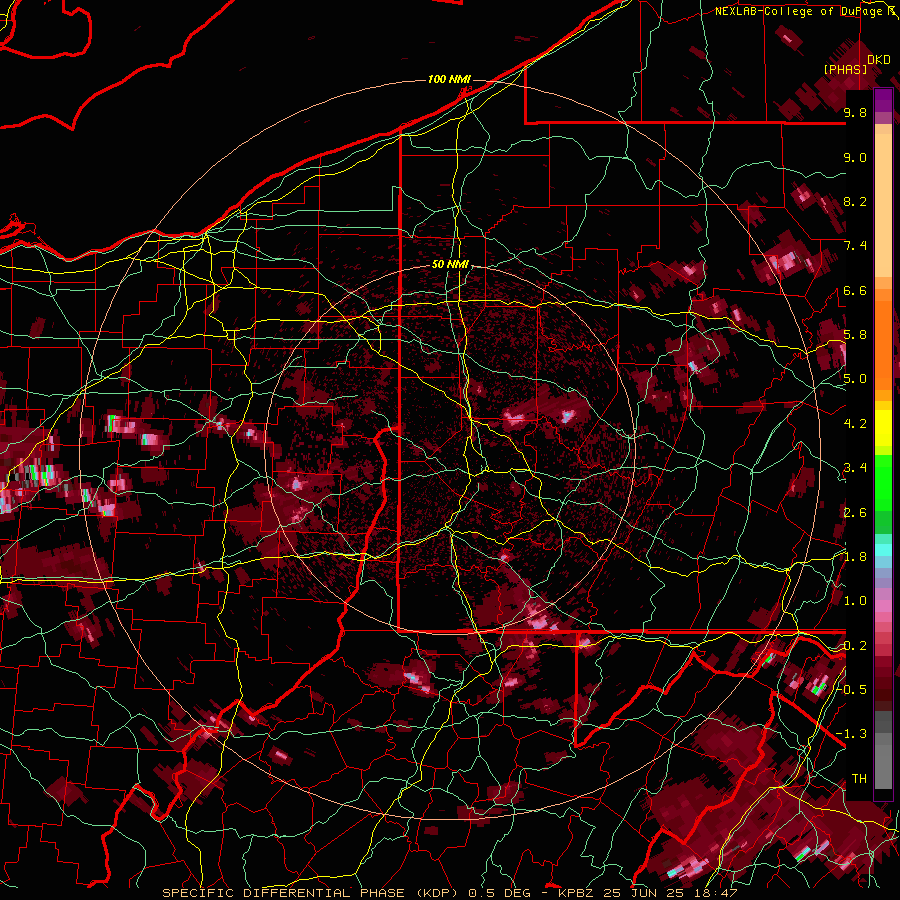The width and height of the screenshot is (900, 900).
Task: Select the 1.8 value on the color scale
Action: coord(855,557)
